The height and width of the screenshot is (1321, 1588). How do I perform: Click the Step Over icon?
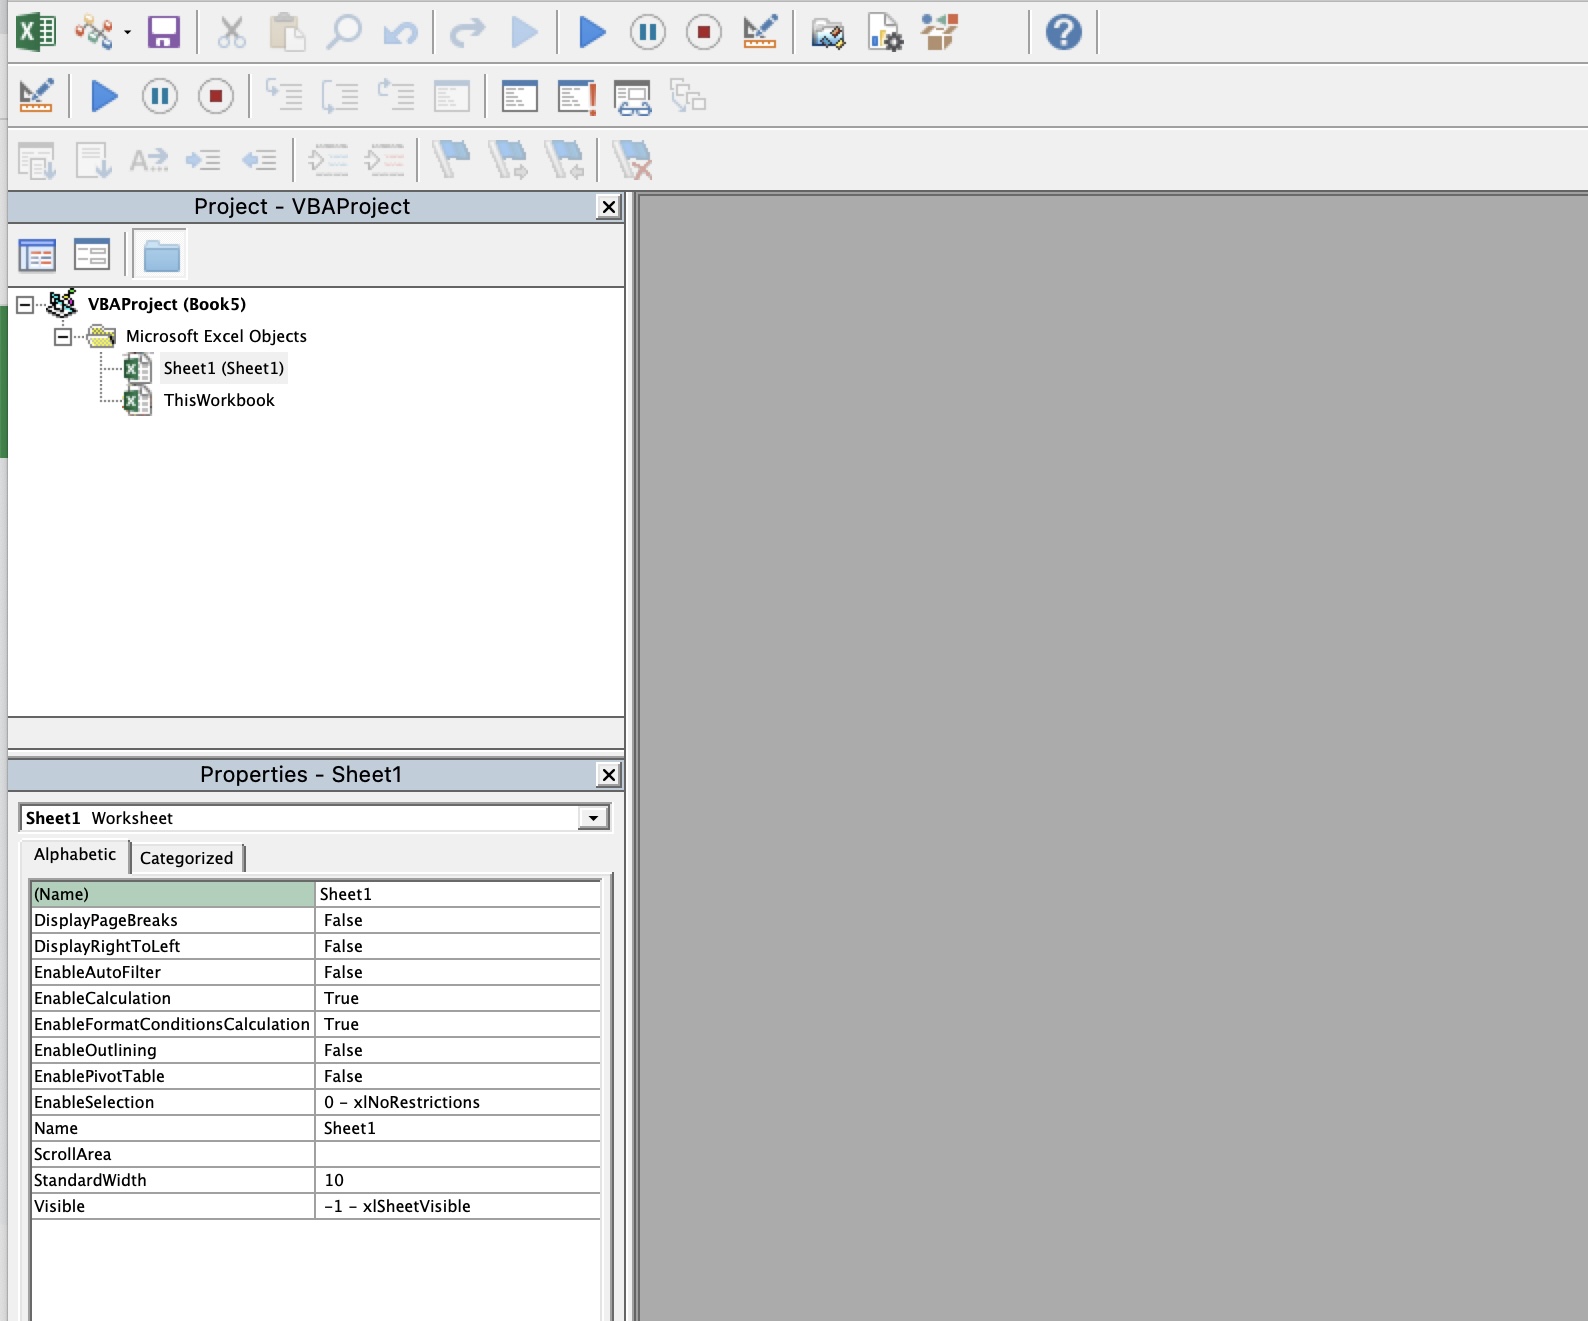pos(340,96)
